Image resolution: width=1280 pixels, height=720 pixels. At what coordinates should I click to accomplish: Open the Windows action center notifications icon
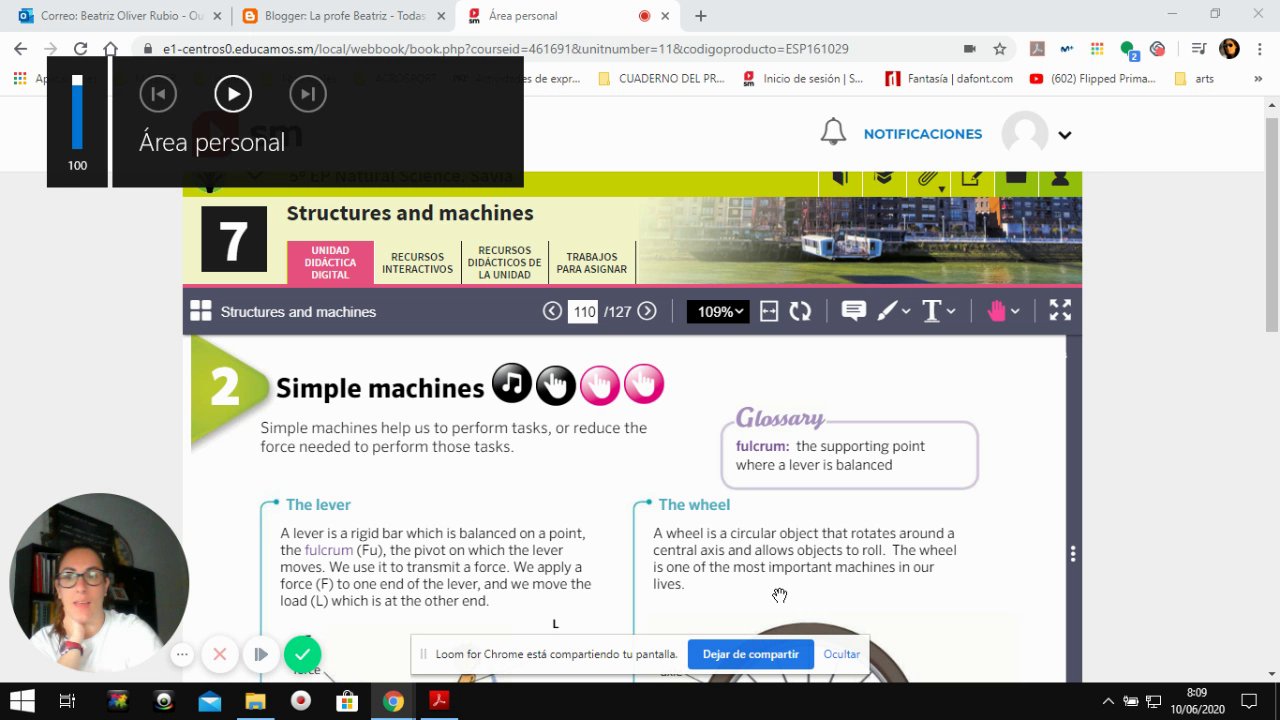click(1248, 701)
